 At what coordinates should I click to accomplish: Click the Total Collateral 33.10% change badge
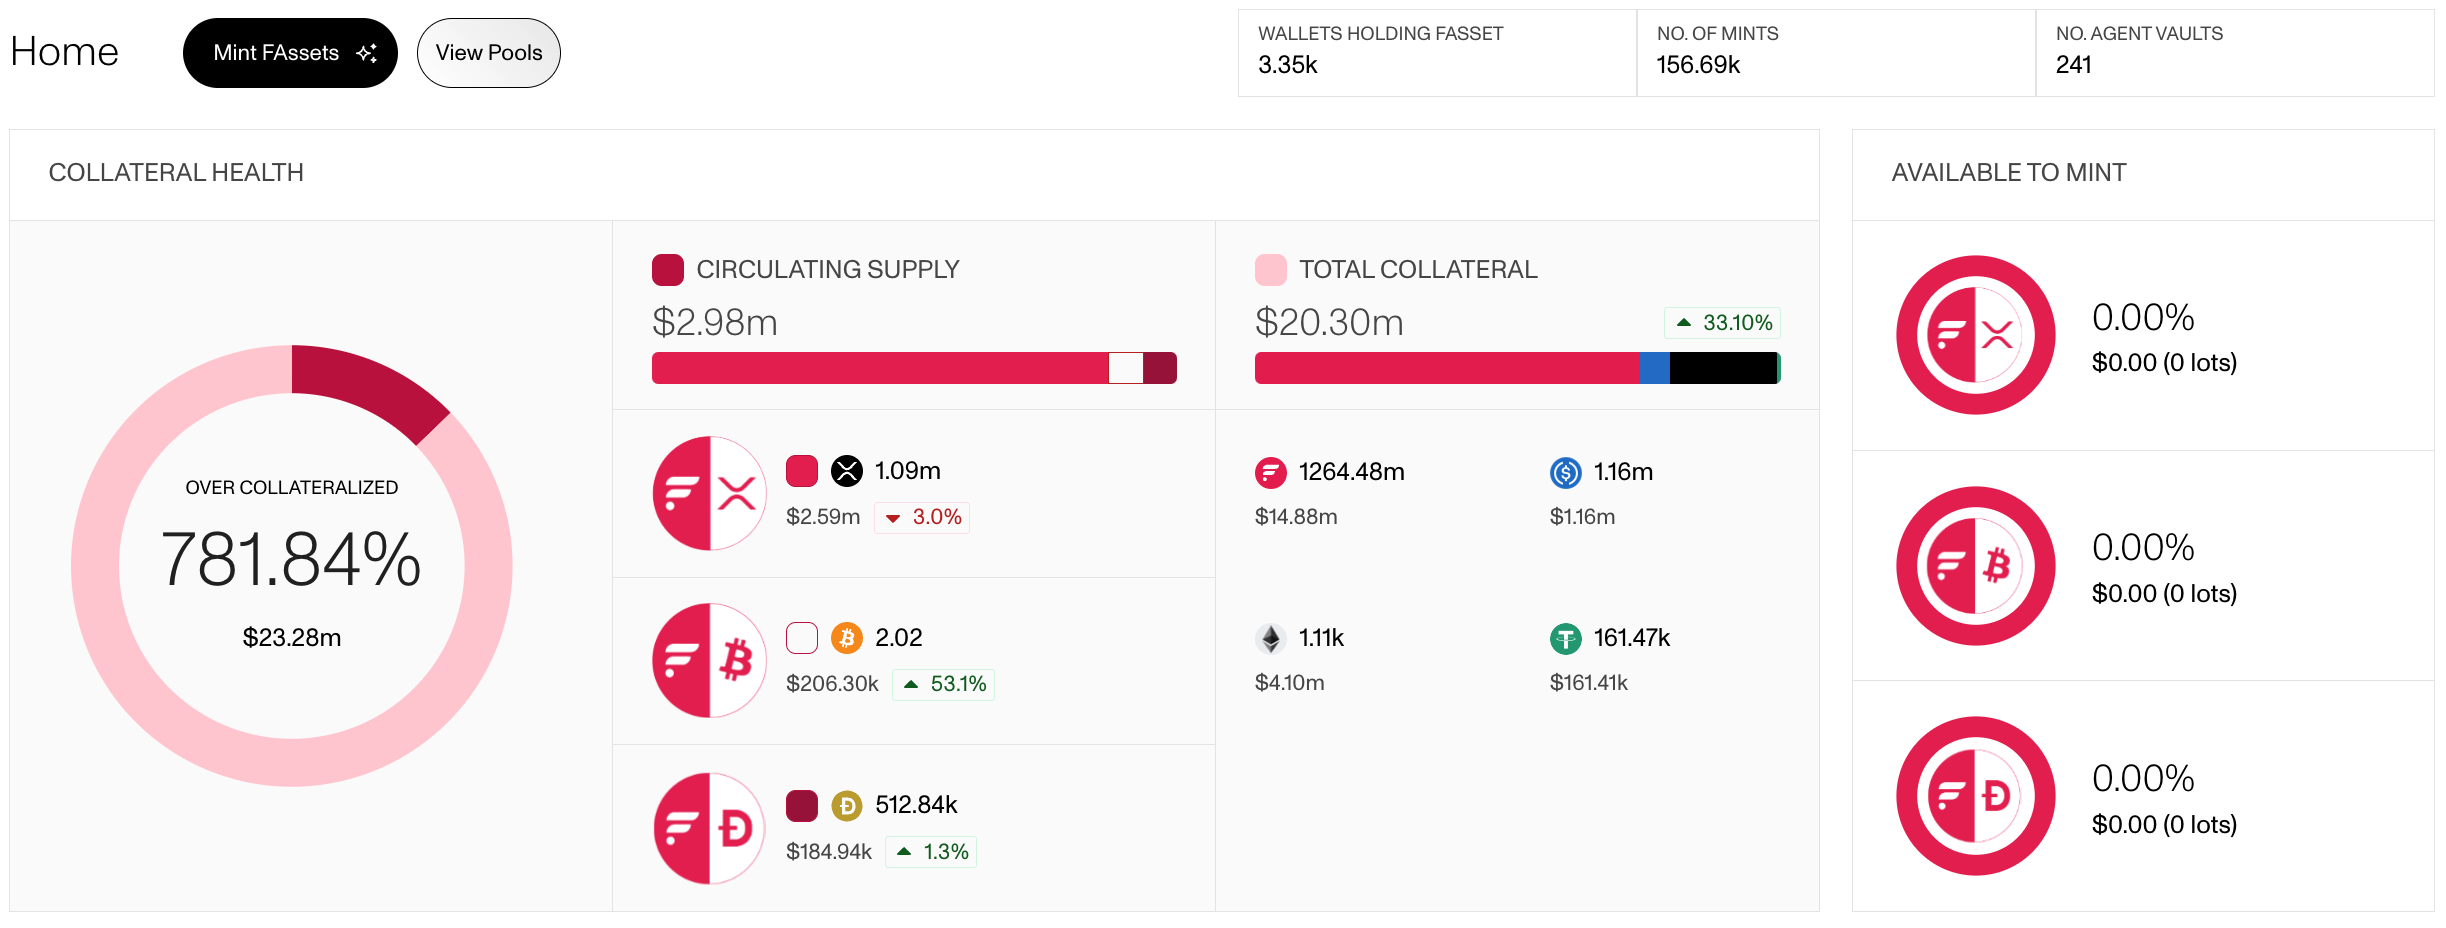coord(1722,323)
